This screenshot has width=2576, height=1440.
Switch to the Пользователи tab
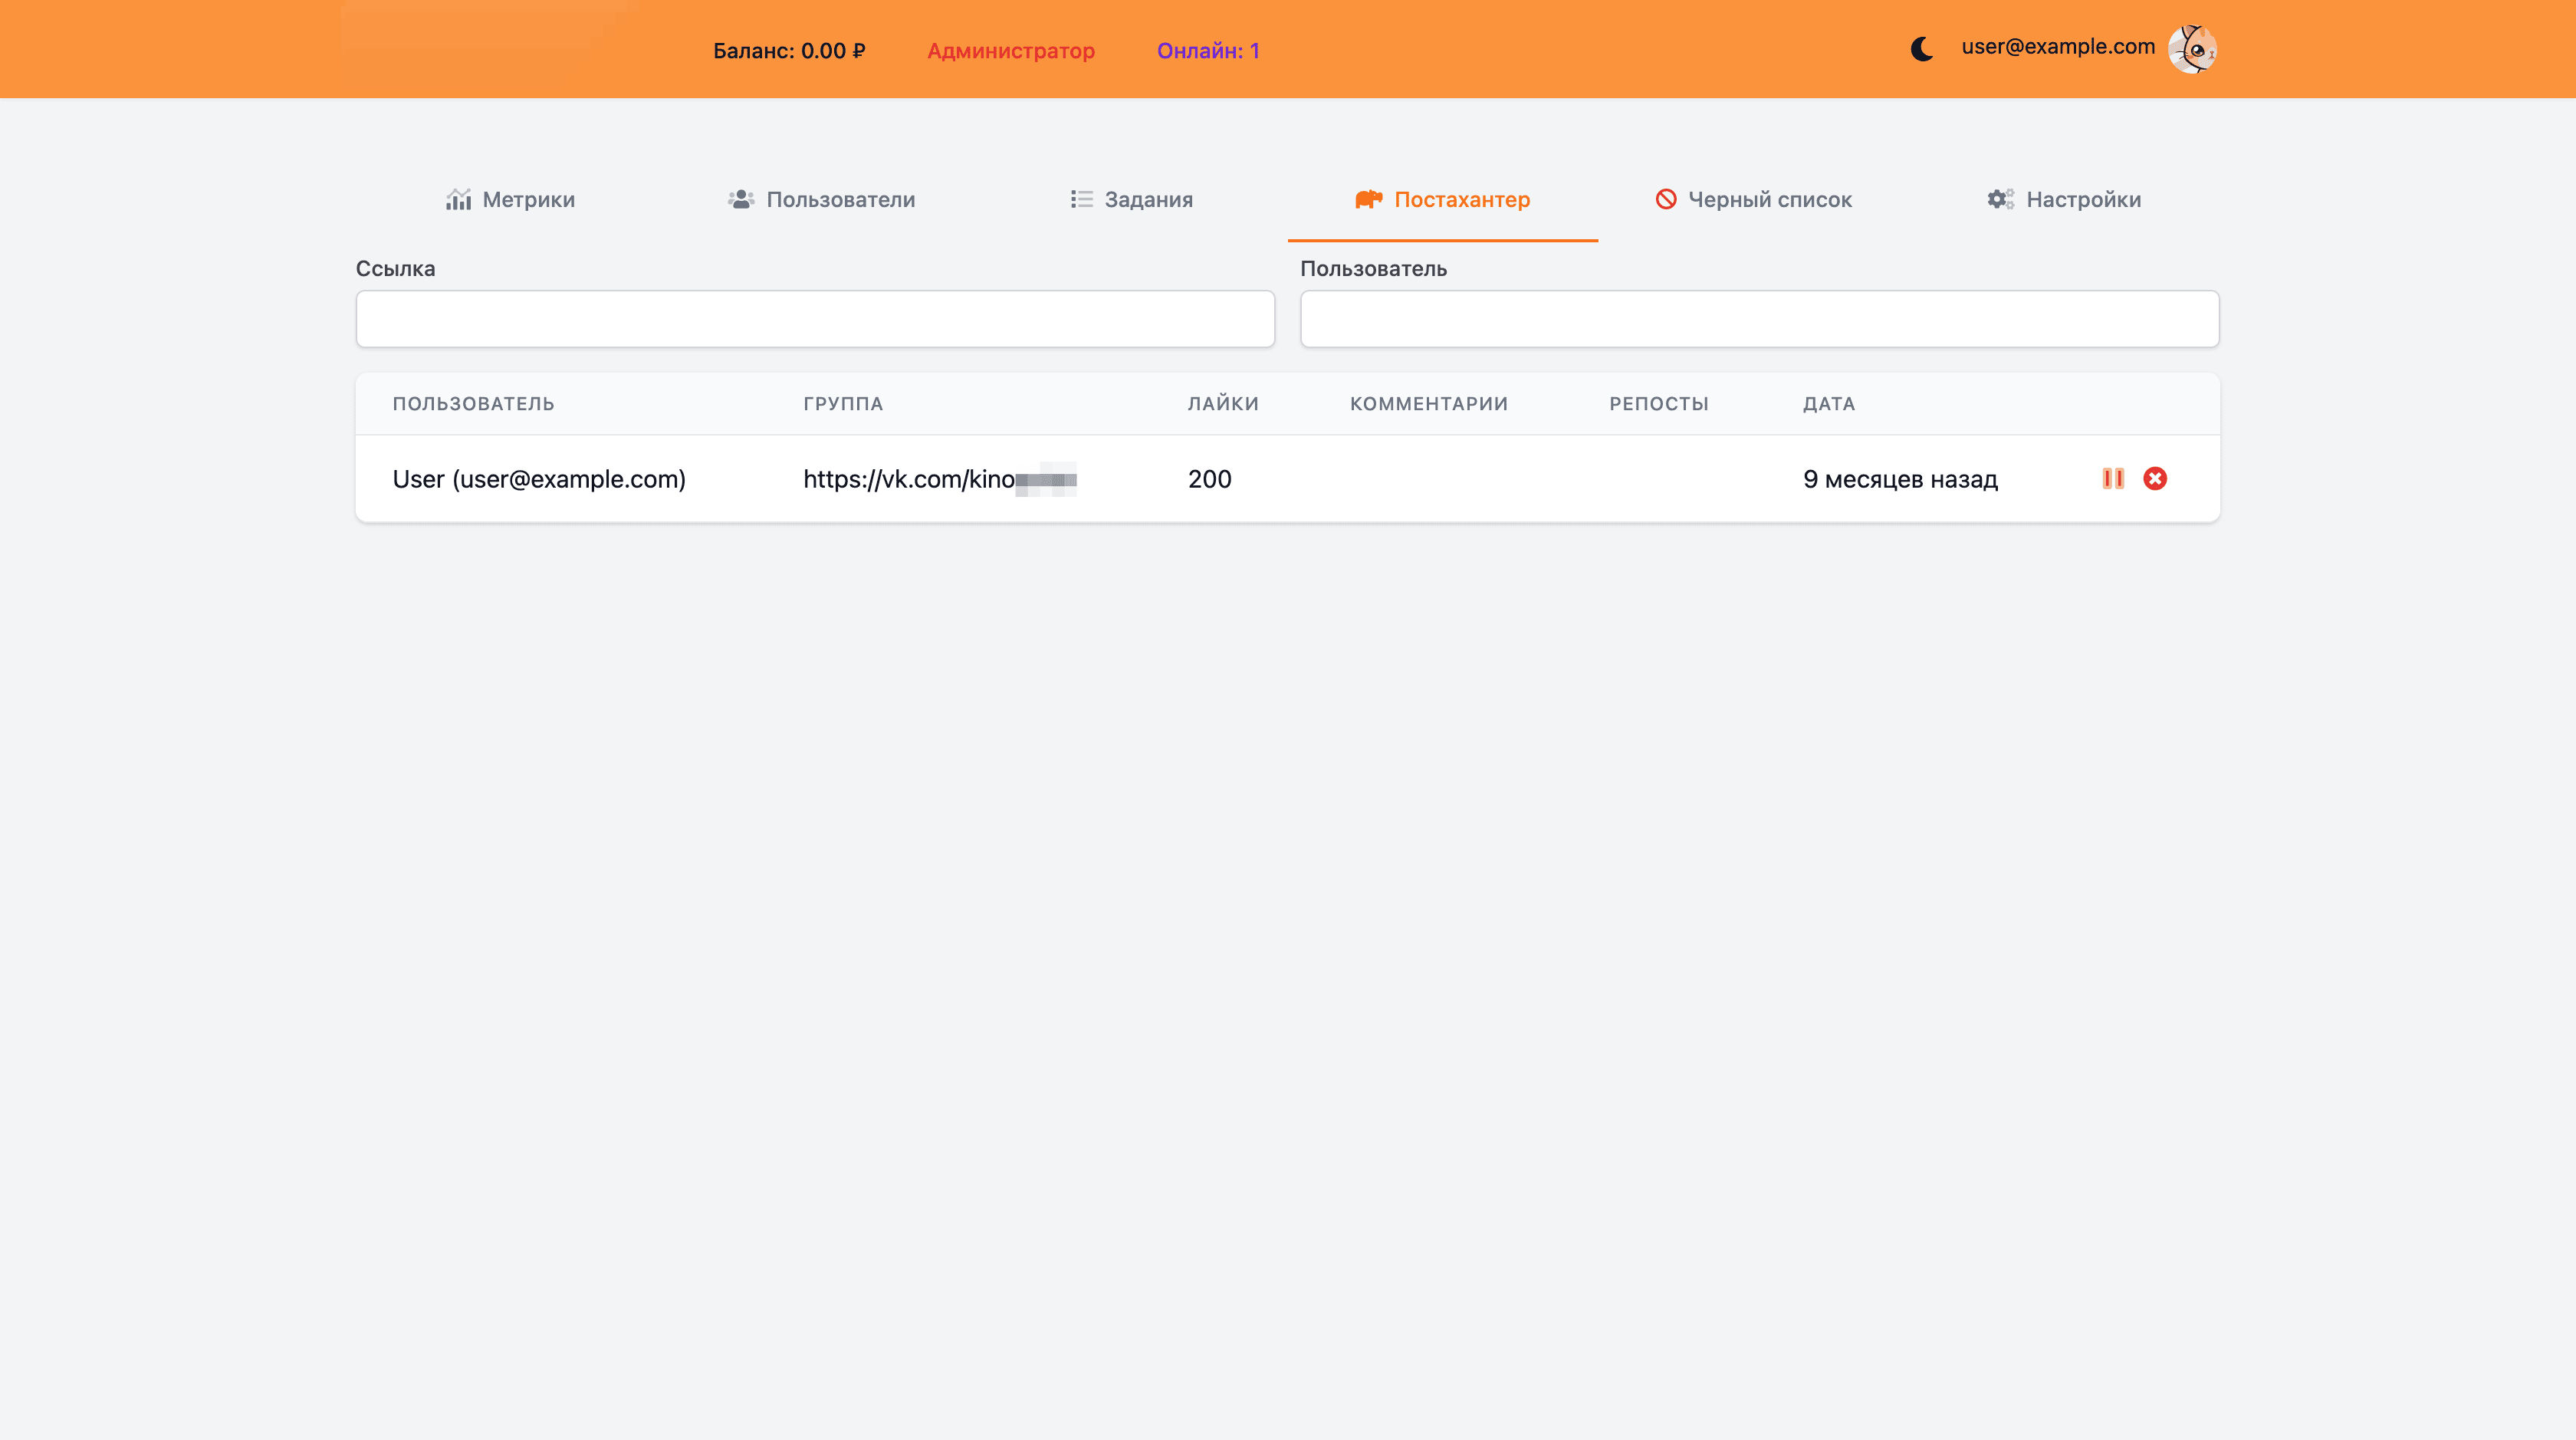click(840, 200)
